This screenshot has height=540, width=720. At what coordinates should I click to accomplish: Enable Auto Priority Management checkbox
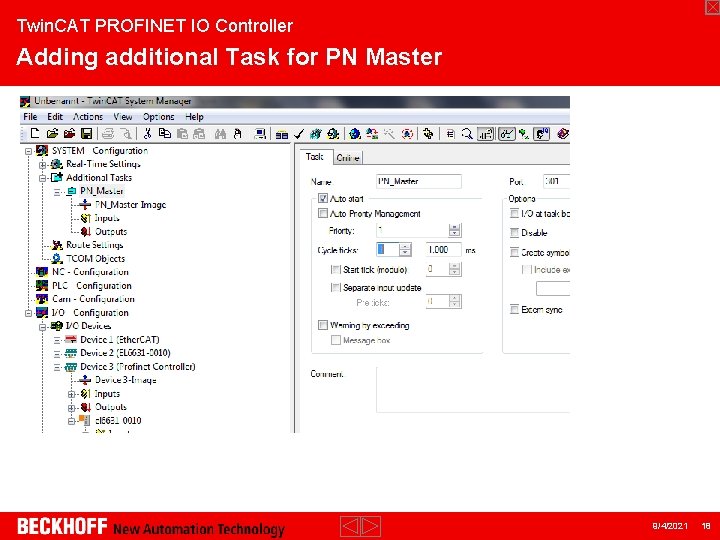pos(323,213)
